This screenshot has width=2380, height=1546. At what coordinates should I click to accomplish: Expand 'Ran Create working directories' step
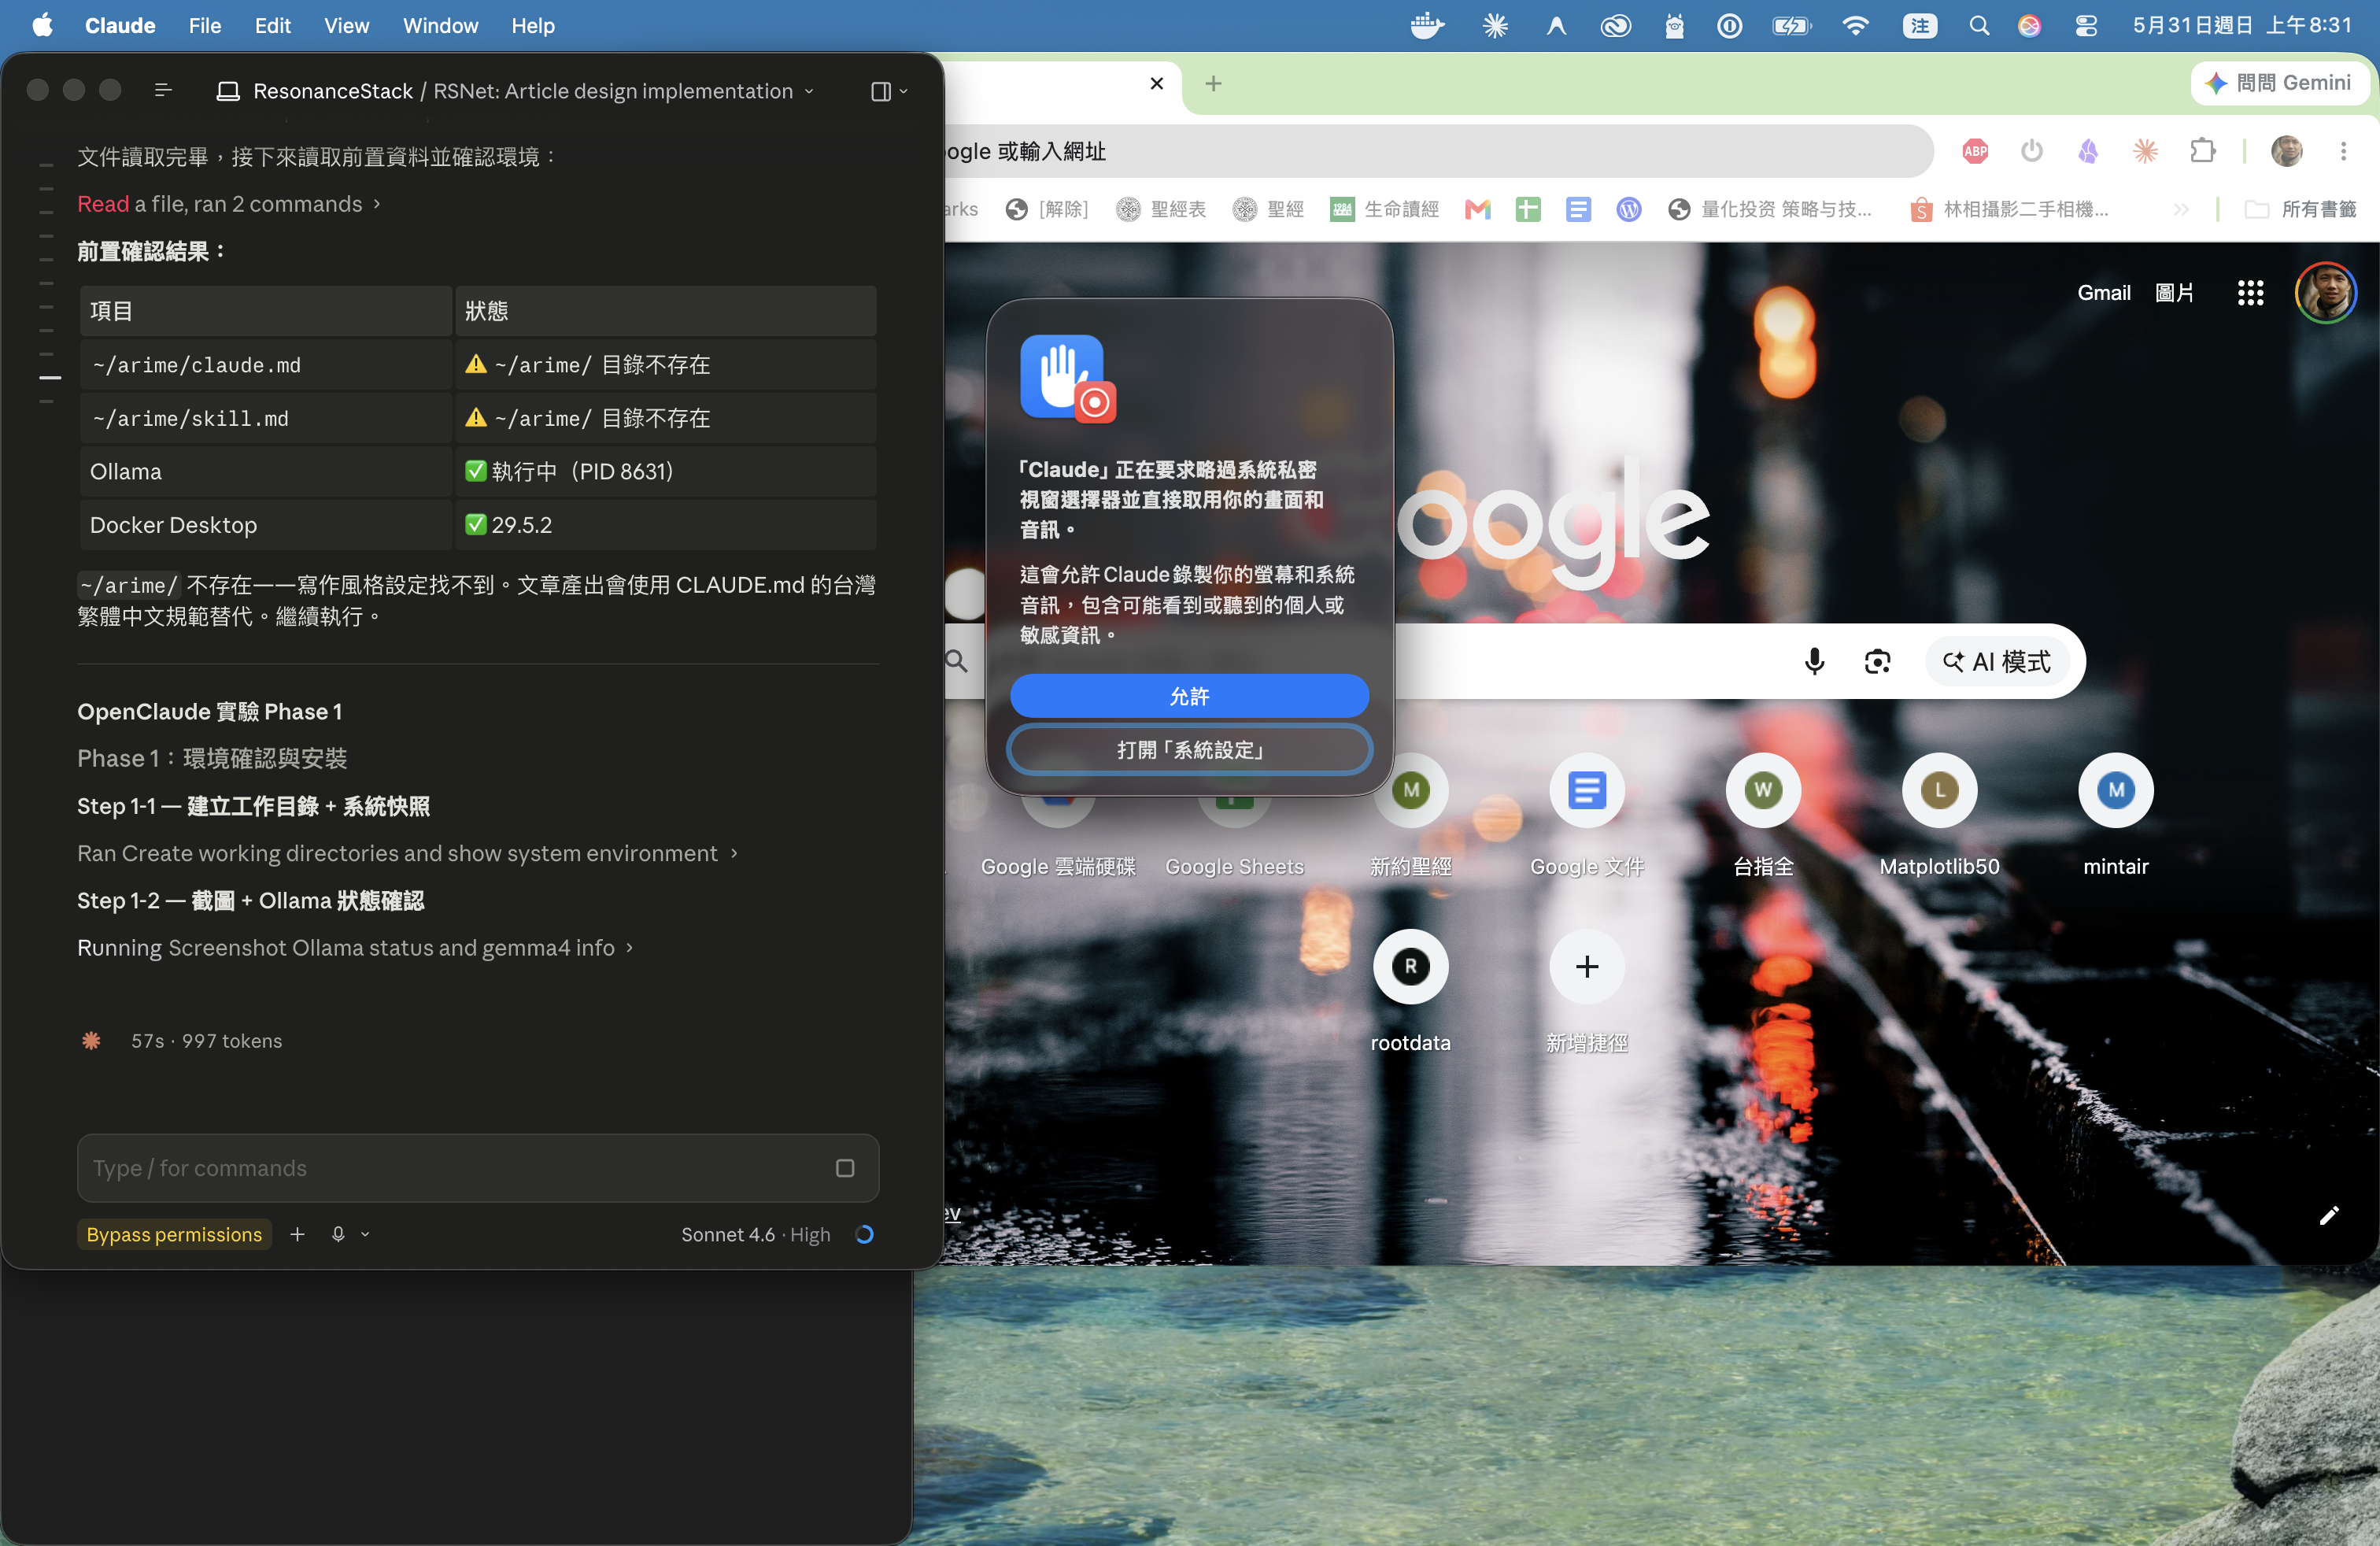(407, 853)
